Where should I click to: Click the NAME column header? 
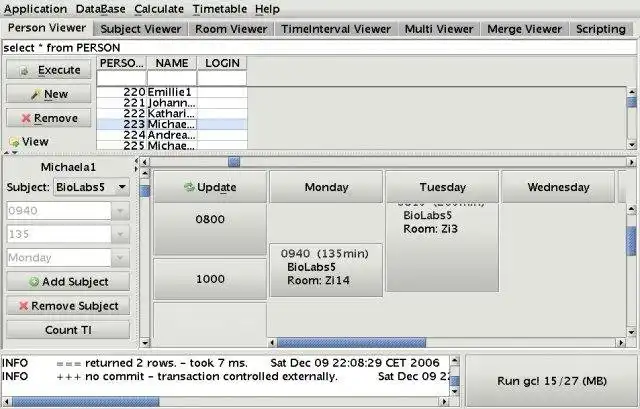coord(171,63)
